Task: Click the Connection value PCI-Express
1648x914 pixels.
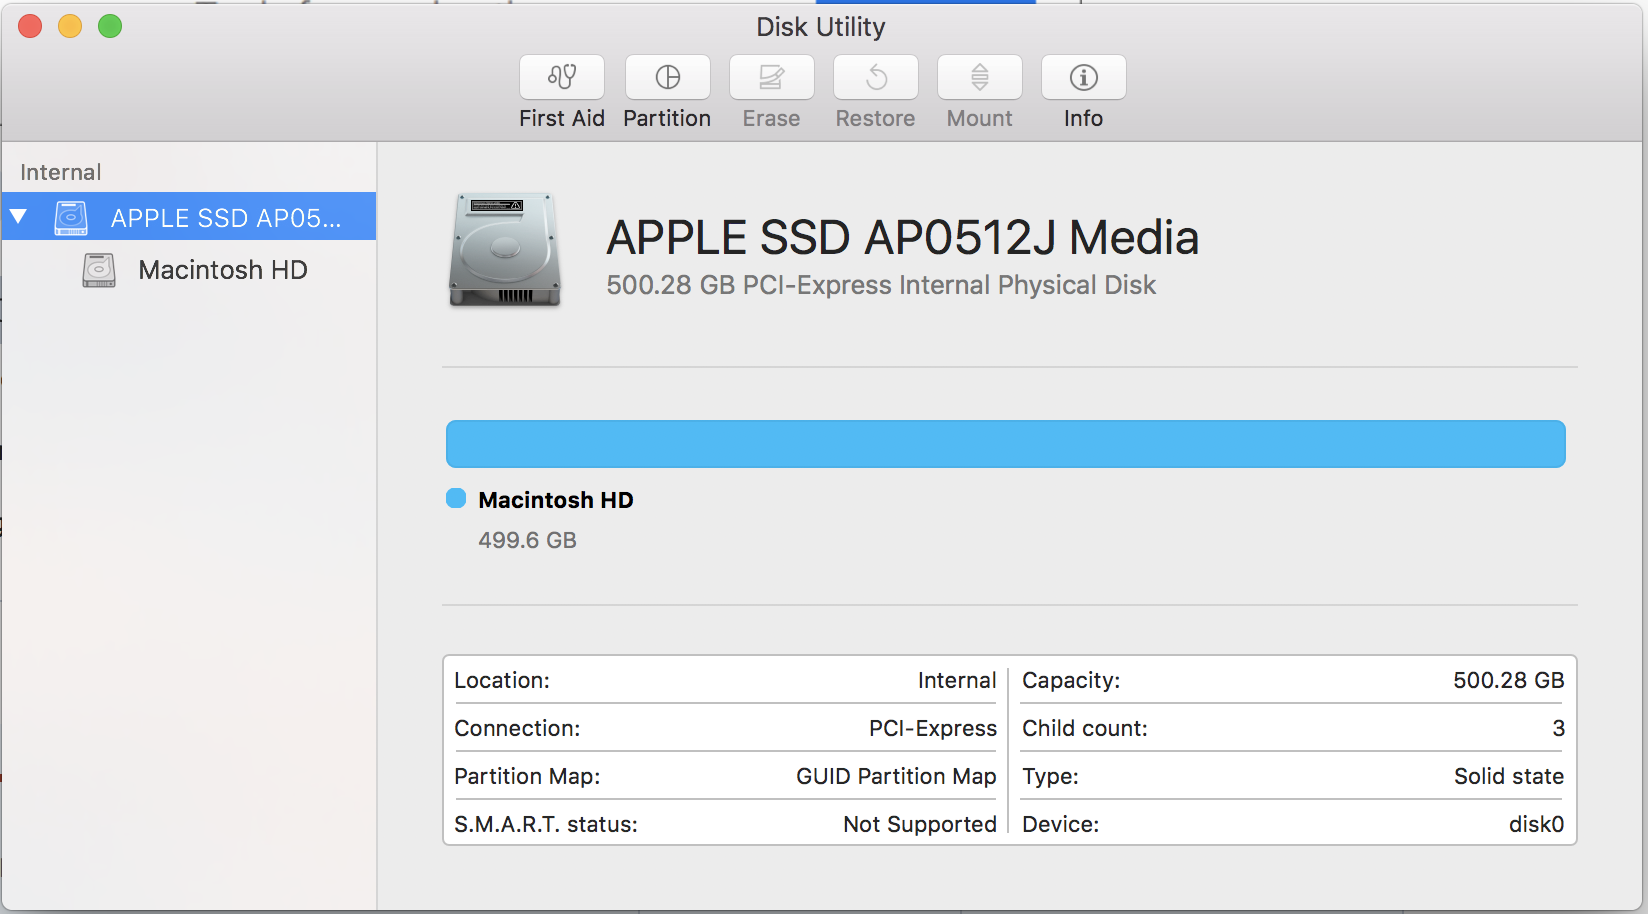Action: [x=932, y=728]
